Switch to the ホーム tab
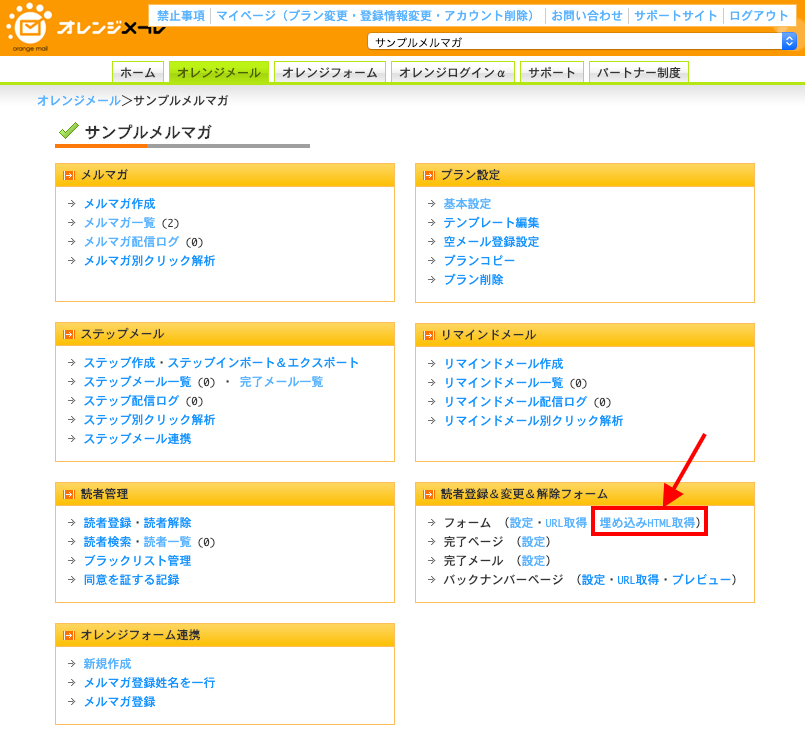 click(138, 72)
